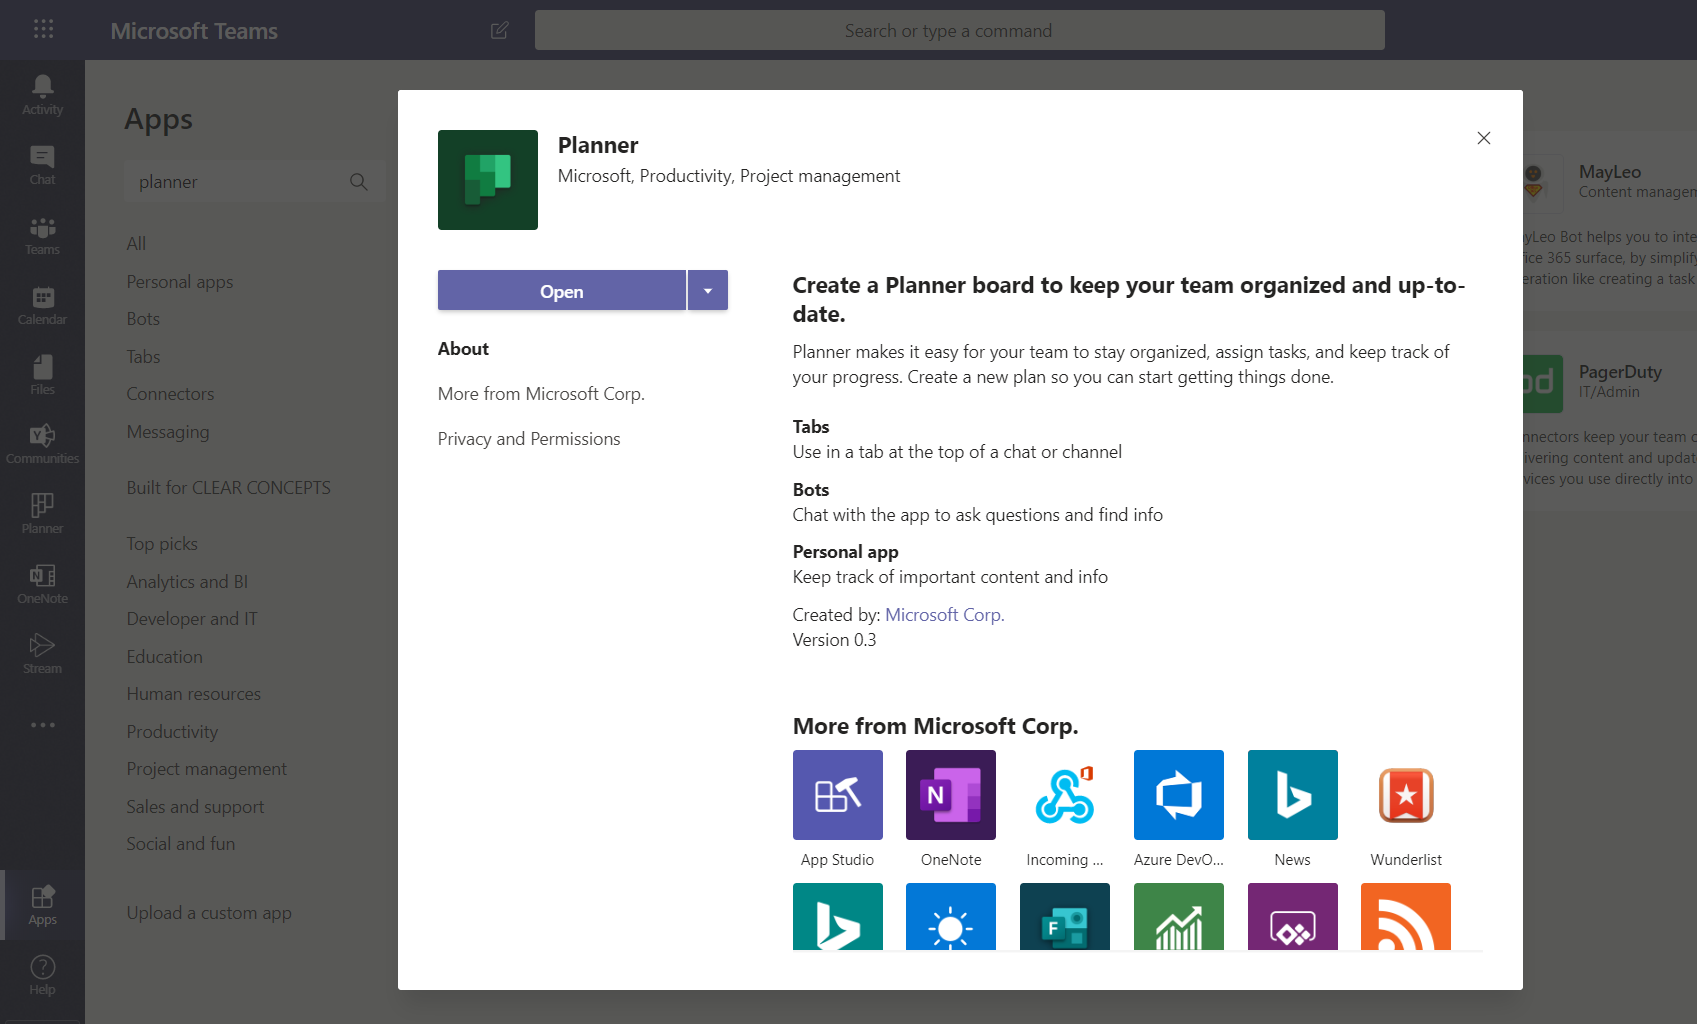Select the Bots category
The image size is (1697, 1024).
pyautogui.click(x=143, y=319)
